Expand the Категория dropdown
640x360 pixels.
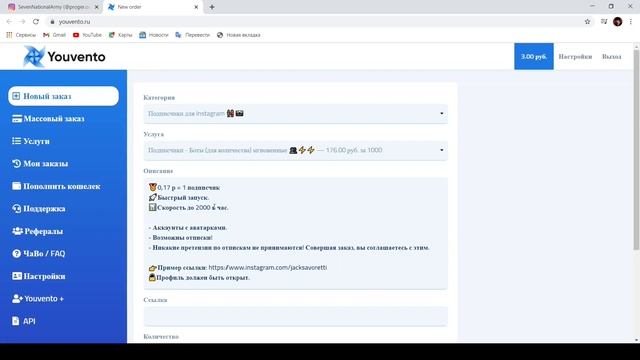(x=296, y=113)
